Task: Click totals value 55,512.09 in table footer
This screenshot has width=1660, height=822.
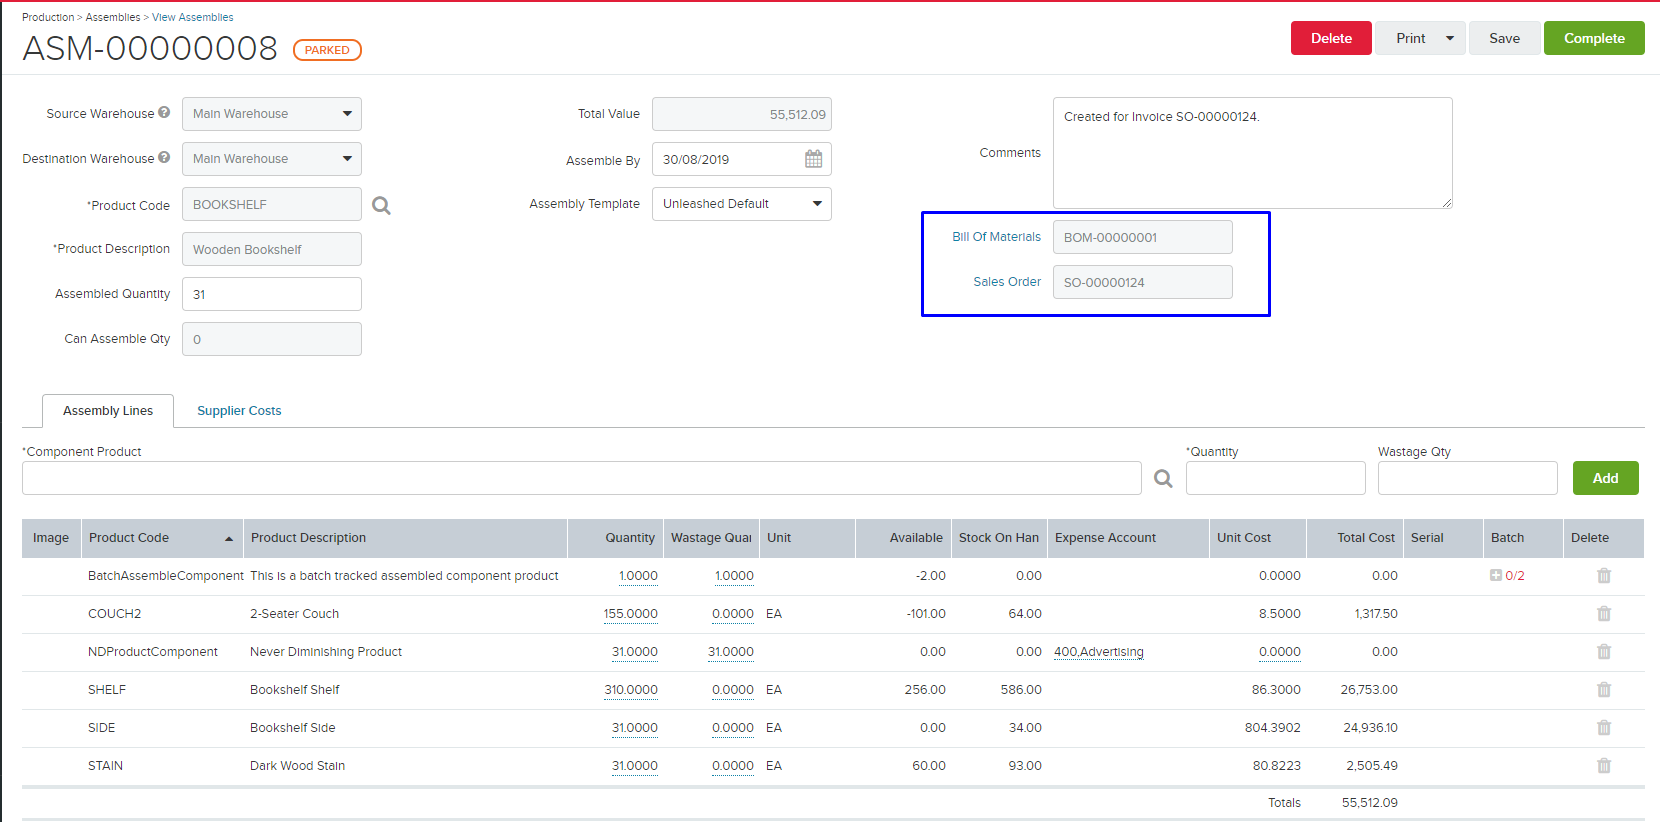Action: tap(1370, 803)
